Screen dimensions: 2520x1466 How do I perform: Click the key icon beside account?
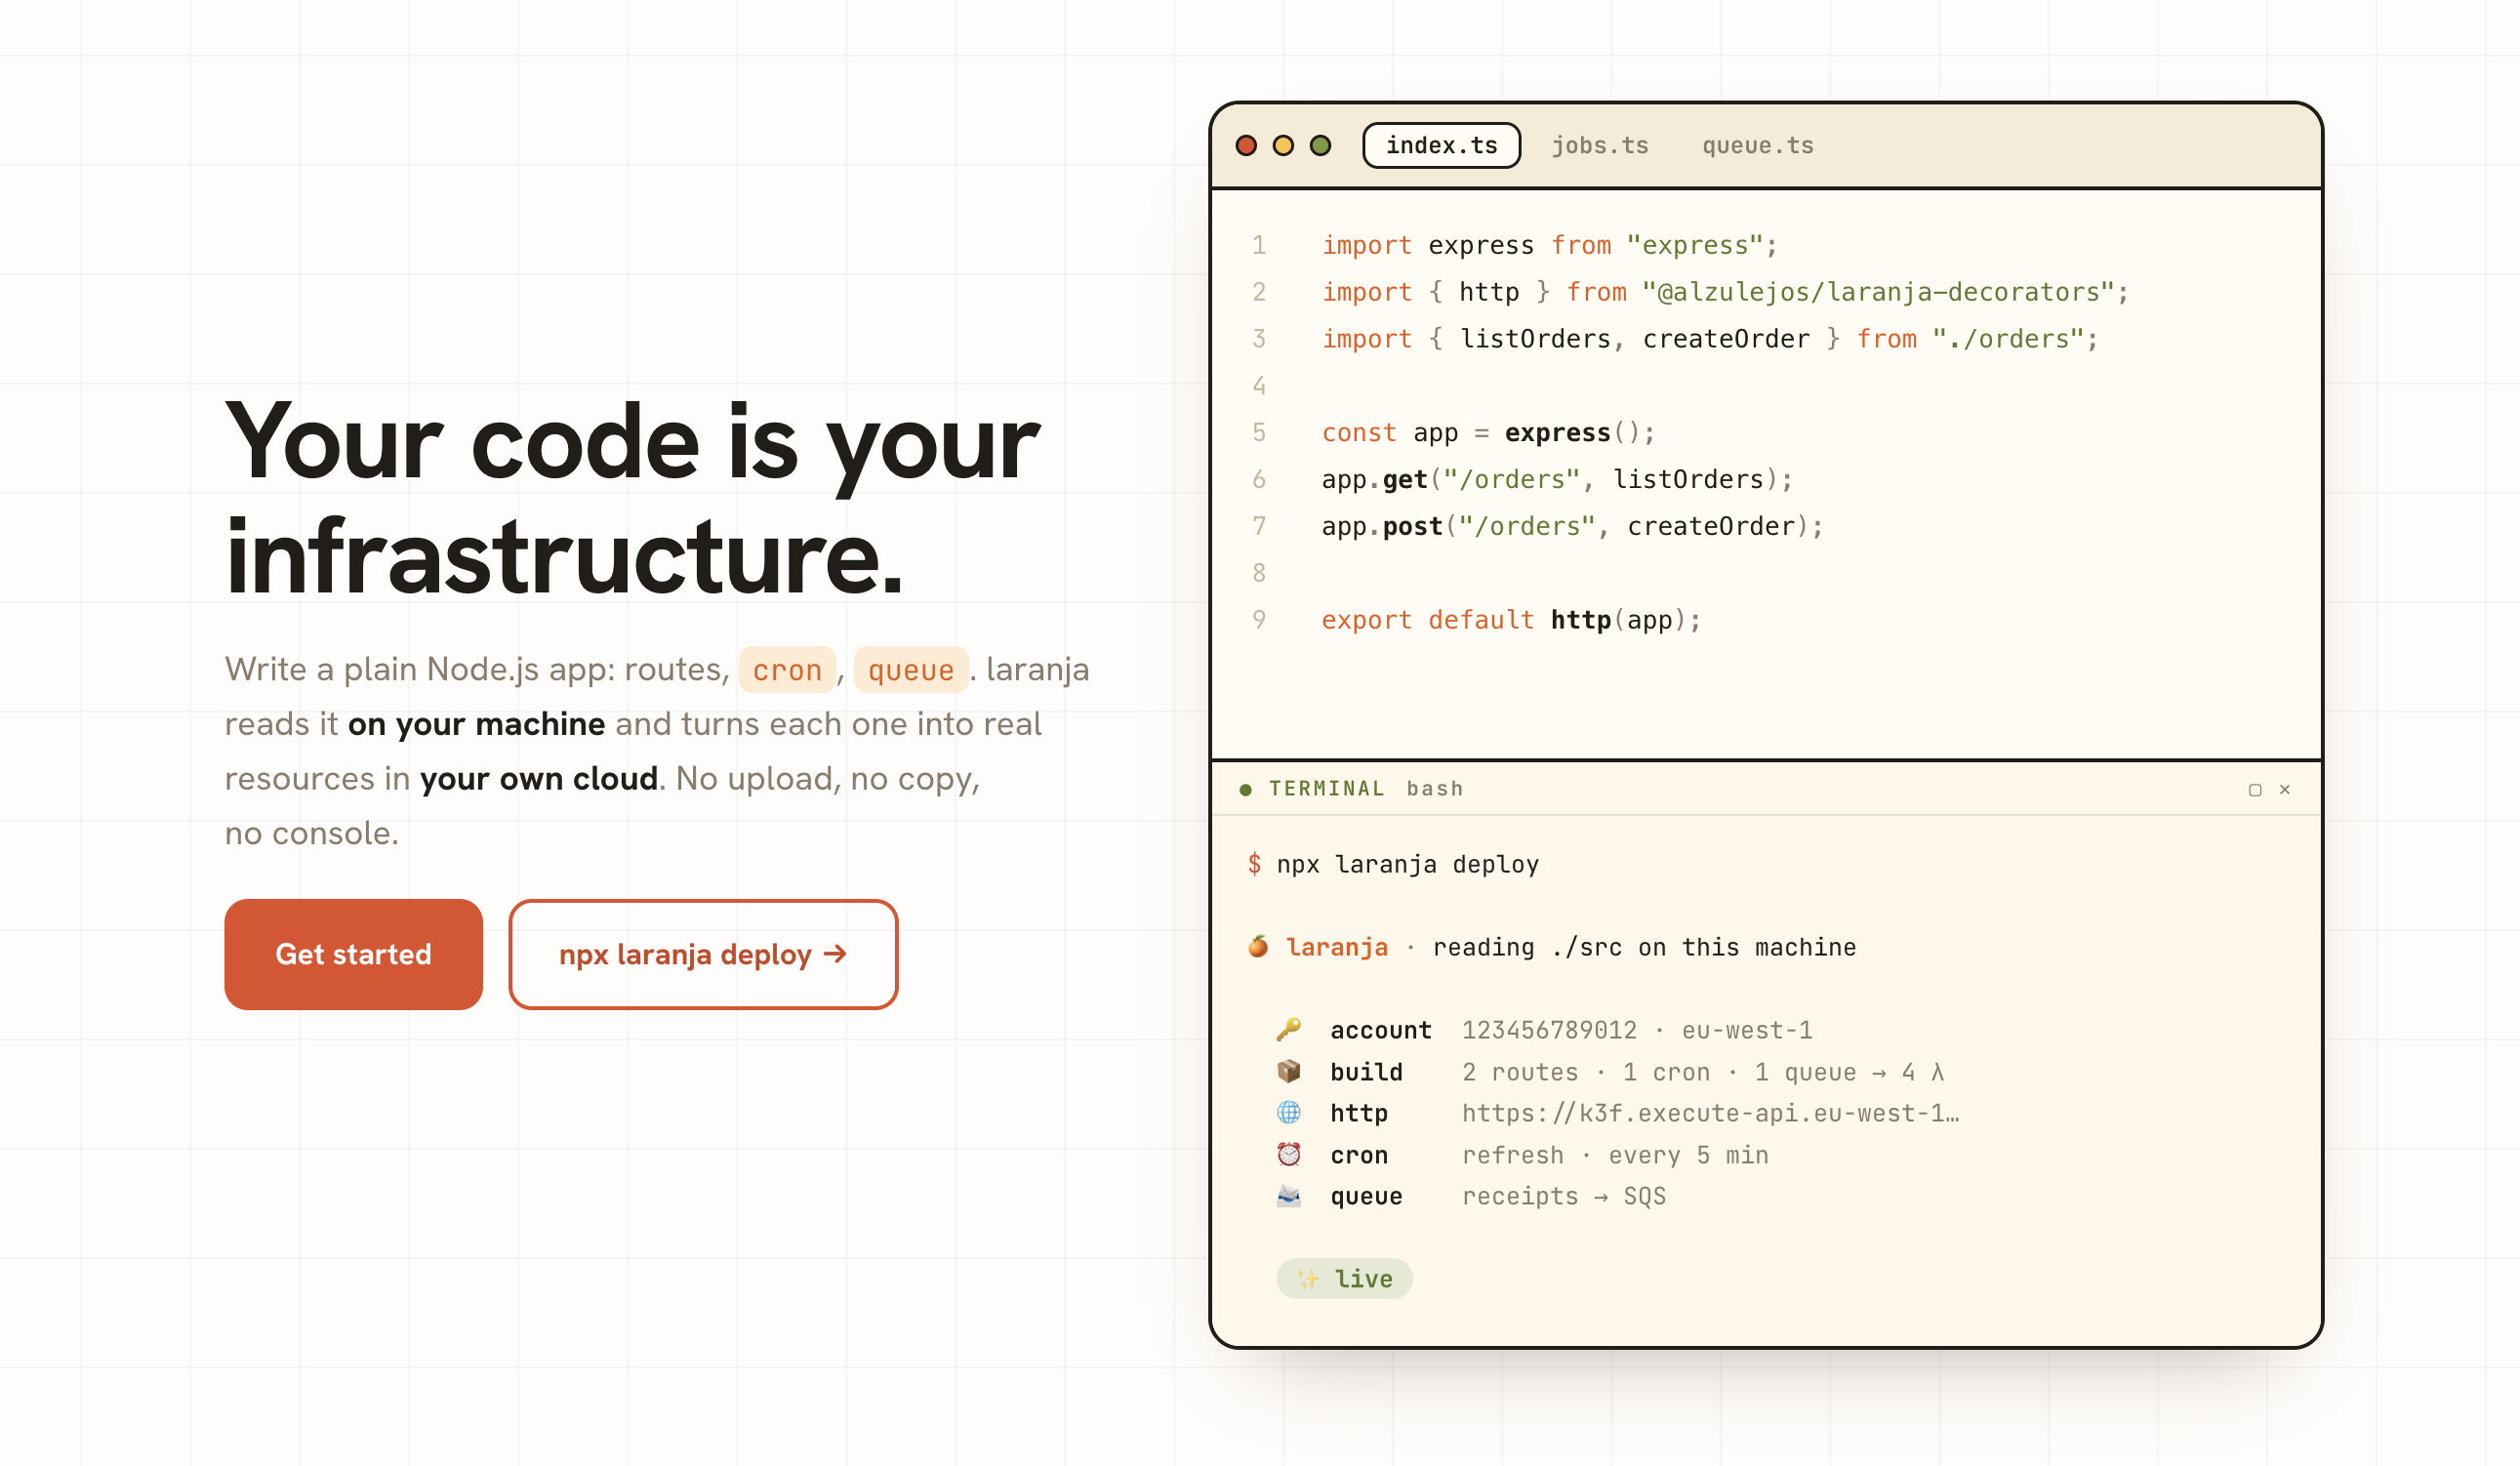(x=1289, y=1029)
